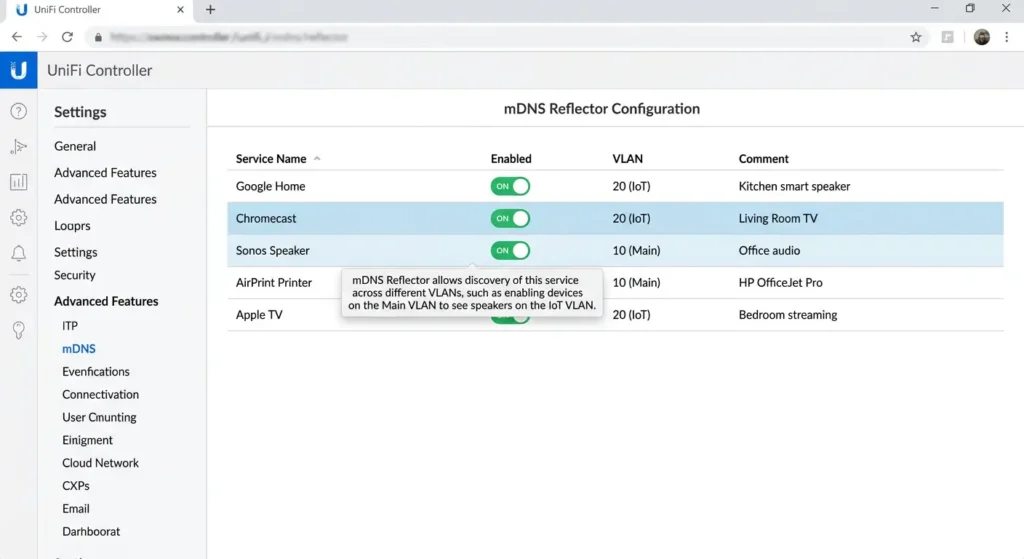1024x559 pixels.
Task: Open Security in the settings menu
Action: (74, 275)
